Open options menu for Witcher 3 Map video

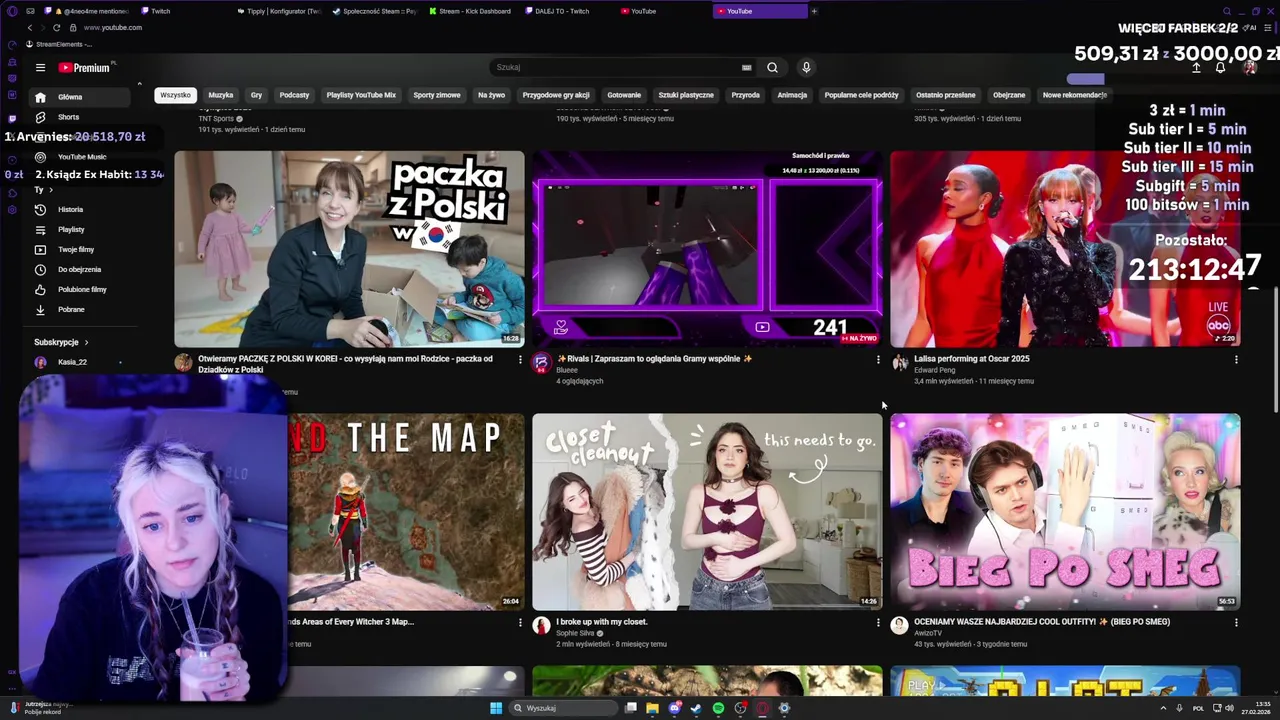(520, 623)
